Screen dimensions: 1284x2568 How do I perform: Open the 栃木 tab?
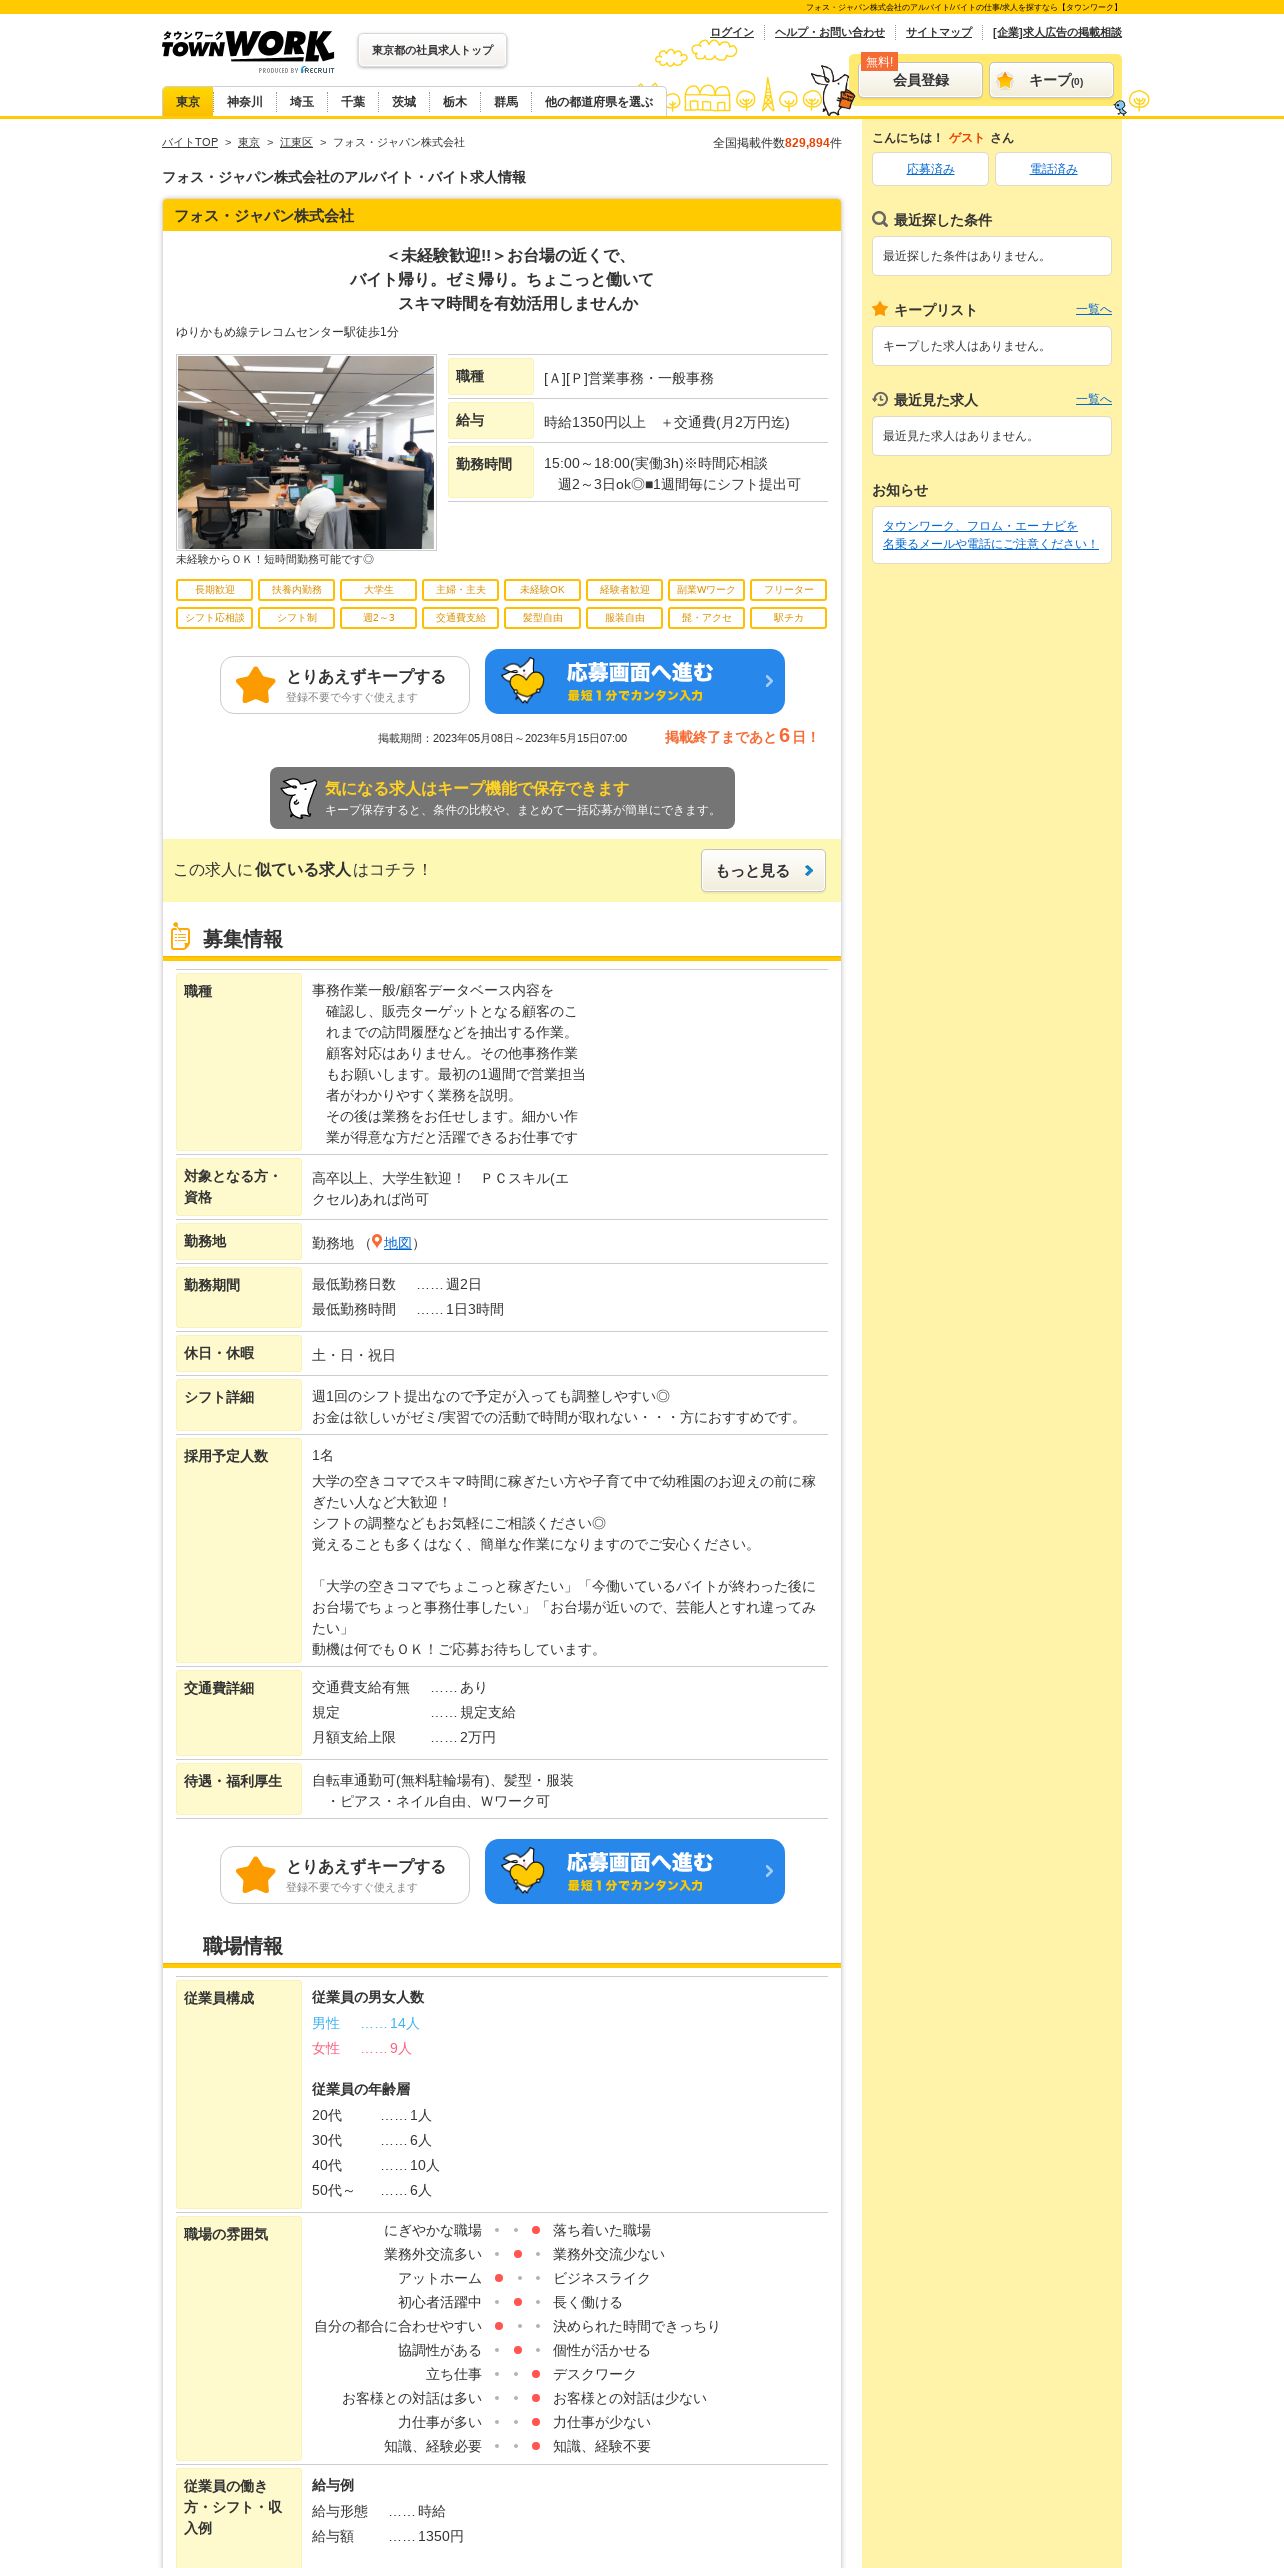(454, 102)
